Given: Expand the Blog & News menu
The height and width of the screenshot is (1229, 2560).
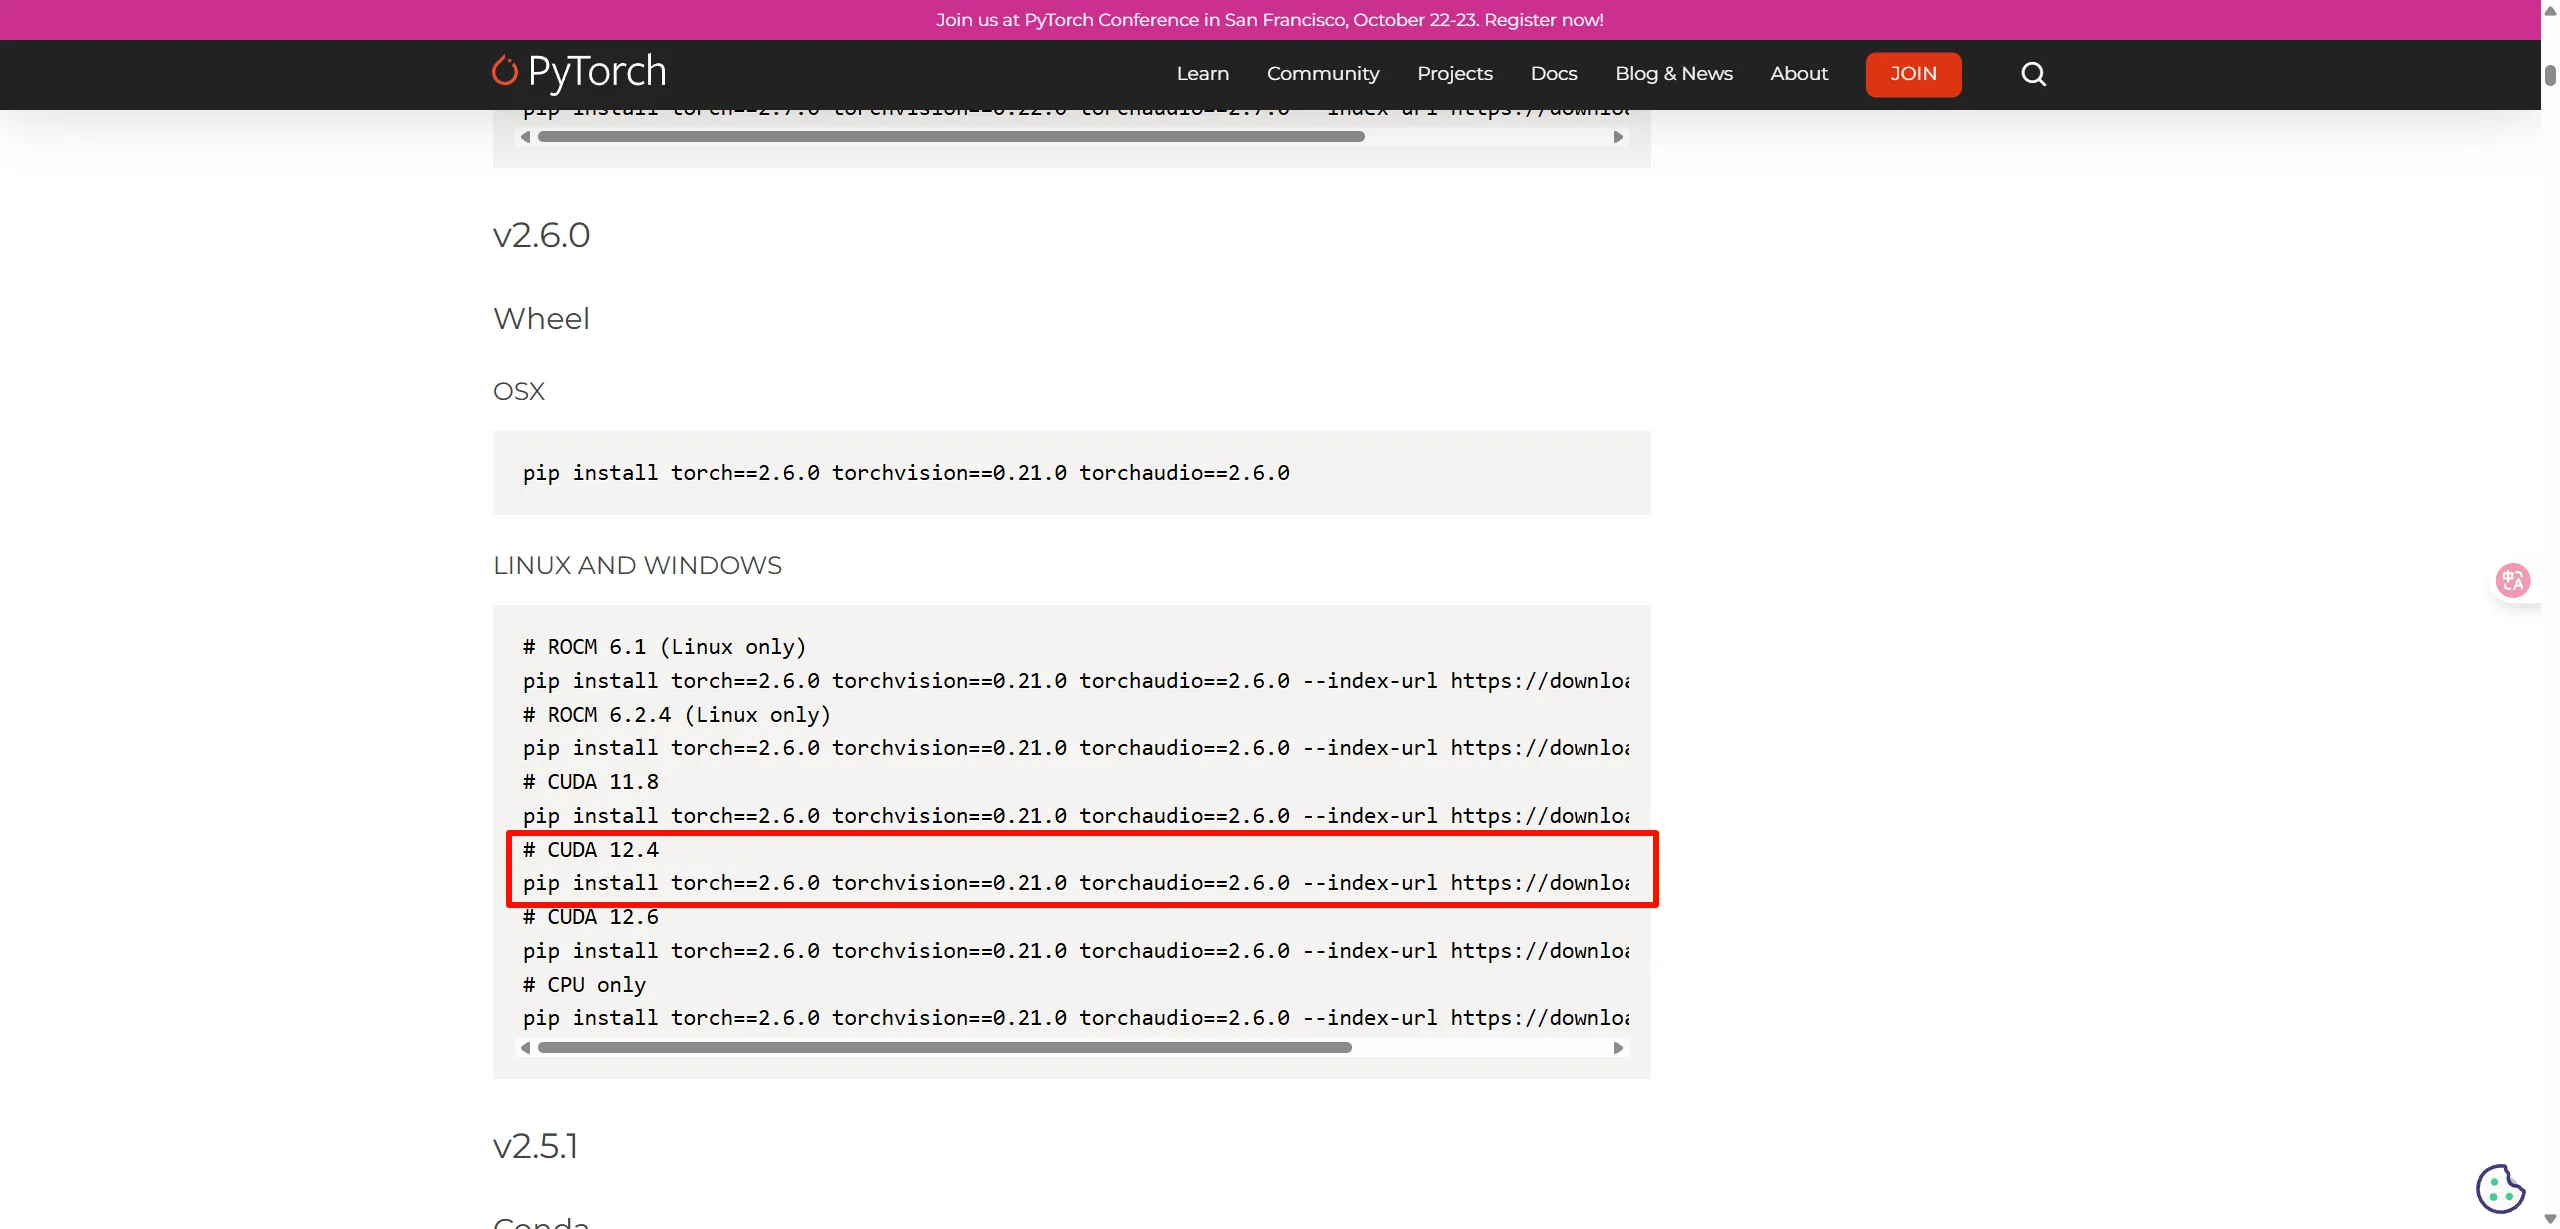Looking at the screenshot, I should click(1673, 74).
